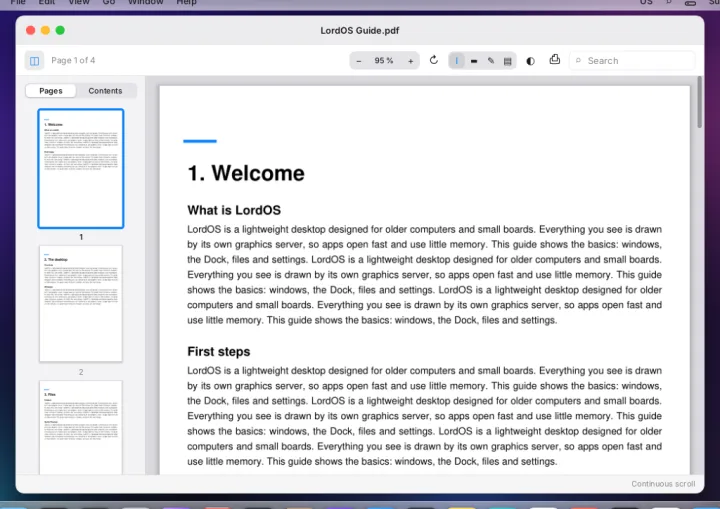Minimize the window with yellow button
The width and height of the screenshot is (720, 509).
[x=45, y=30]
